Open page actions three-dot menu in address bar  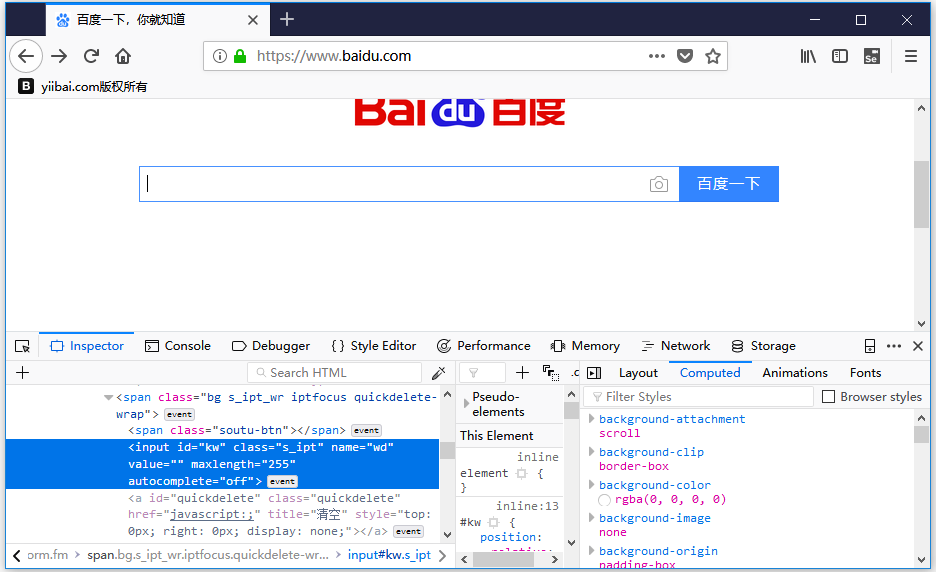(657, 56)
